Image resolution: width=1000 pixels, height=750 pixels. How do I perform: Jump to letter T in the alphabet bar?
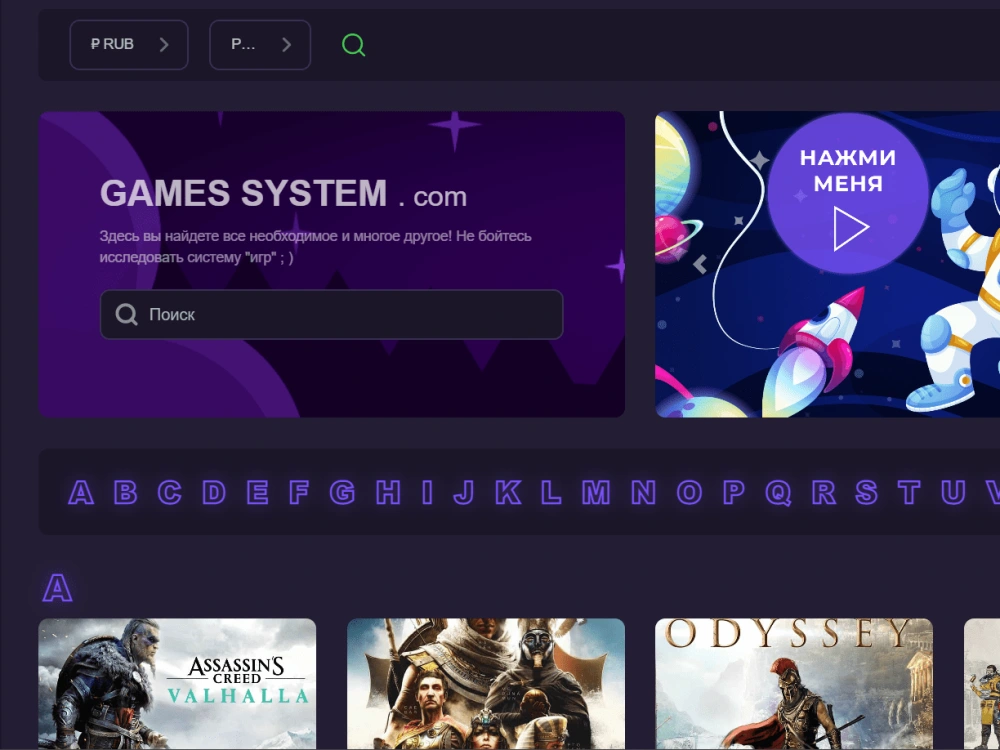[909, 492]
